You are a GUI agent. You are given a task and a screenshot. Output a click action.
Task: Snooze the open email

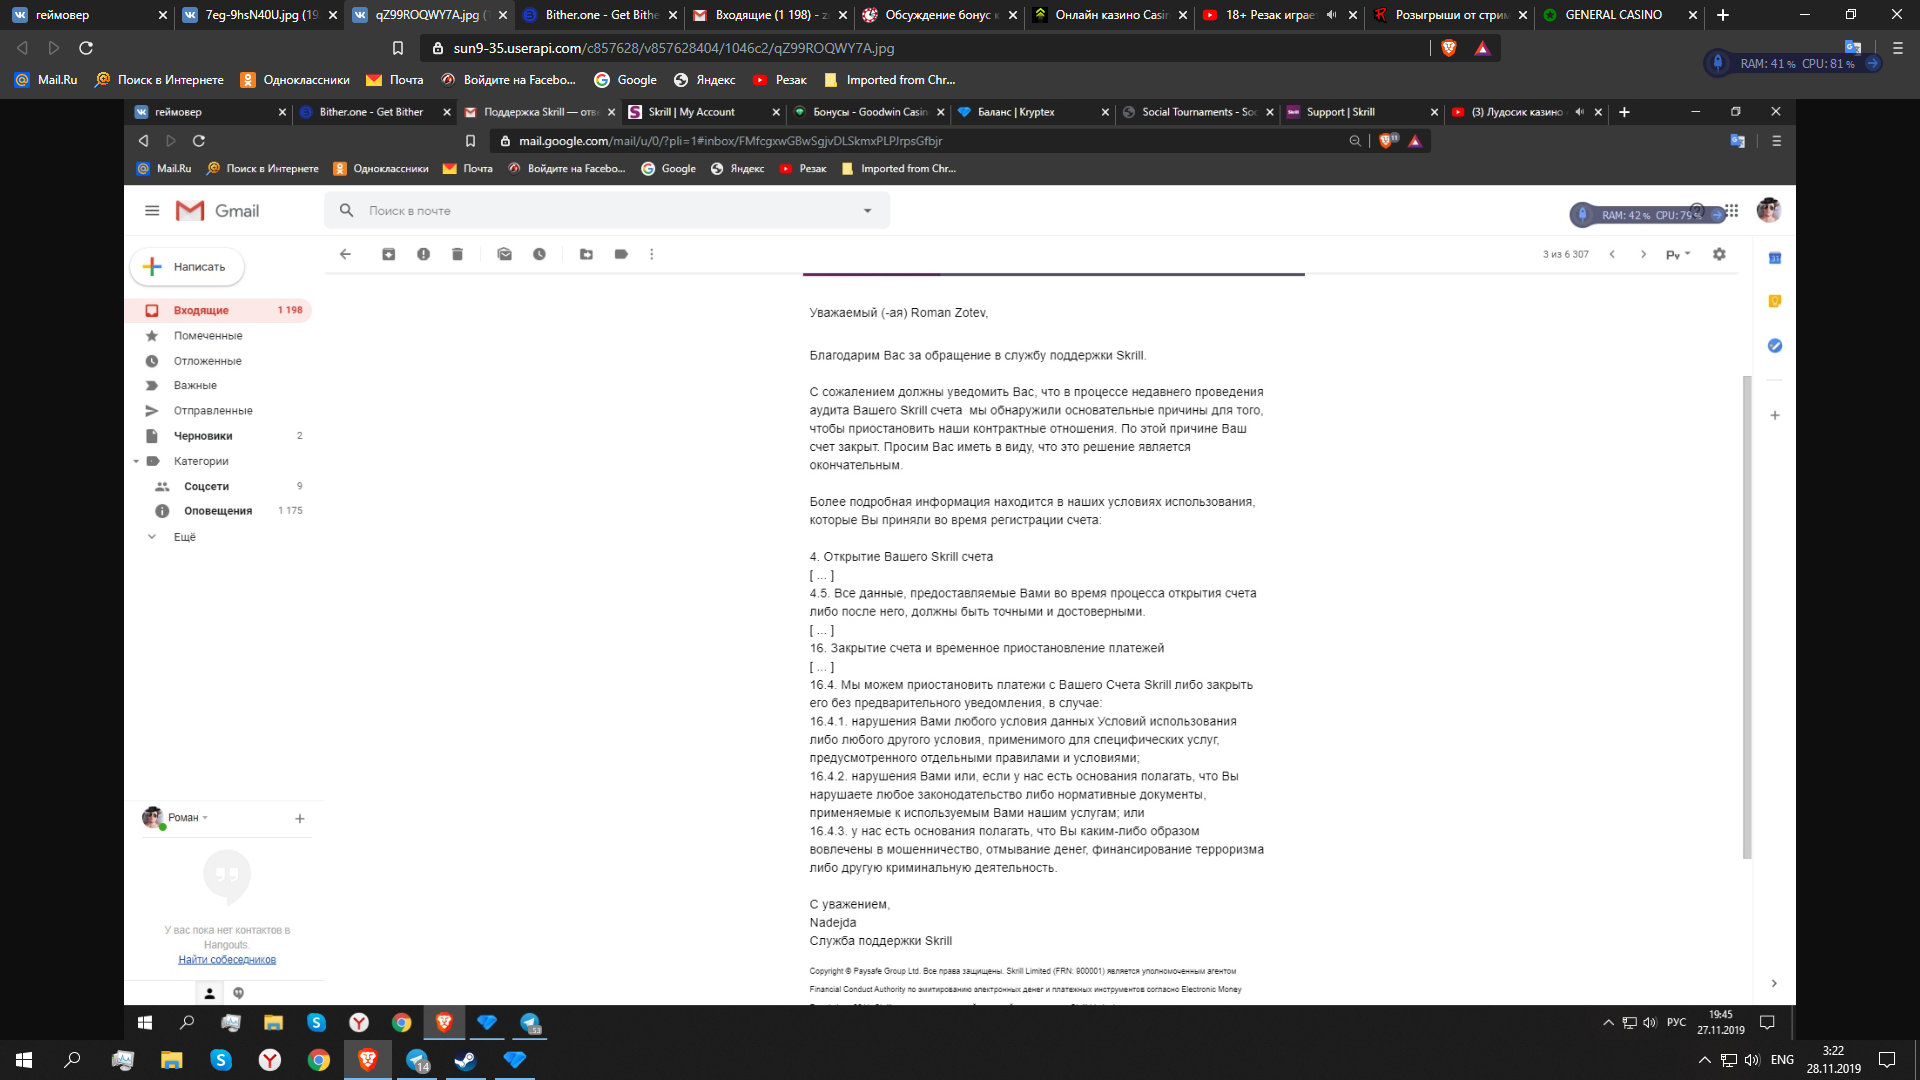540,254
